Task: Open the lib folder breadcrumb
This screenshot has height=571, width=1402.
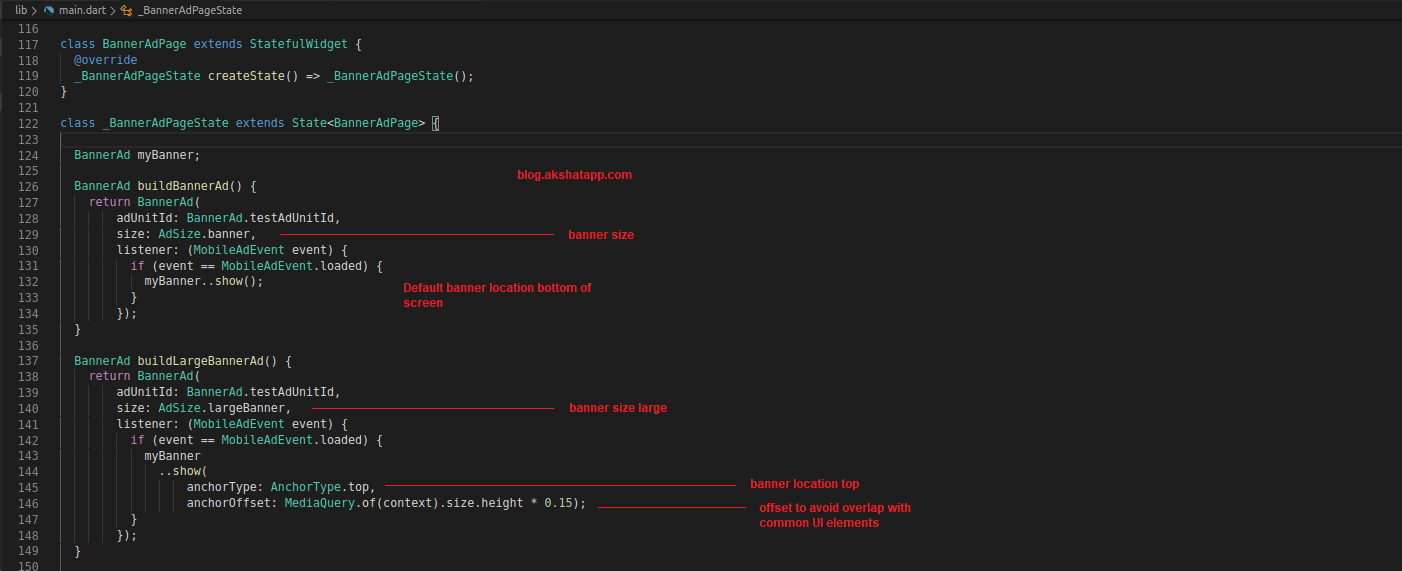Action: coord(21,9)
